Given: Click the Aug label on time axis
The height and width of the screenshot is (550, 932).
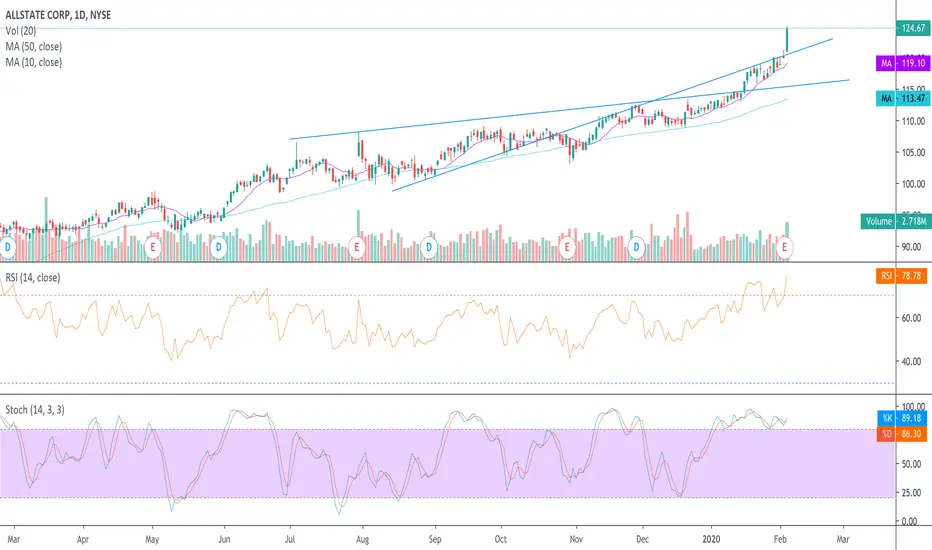Looking at the screenshot, I should click(x=362, y=539).
